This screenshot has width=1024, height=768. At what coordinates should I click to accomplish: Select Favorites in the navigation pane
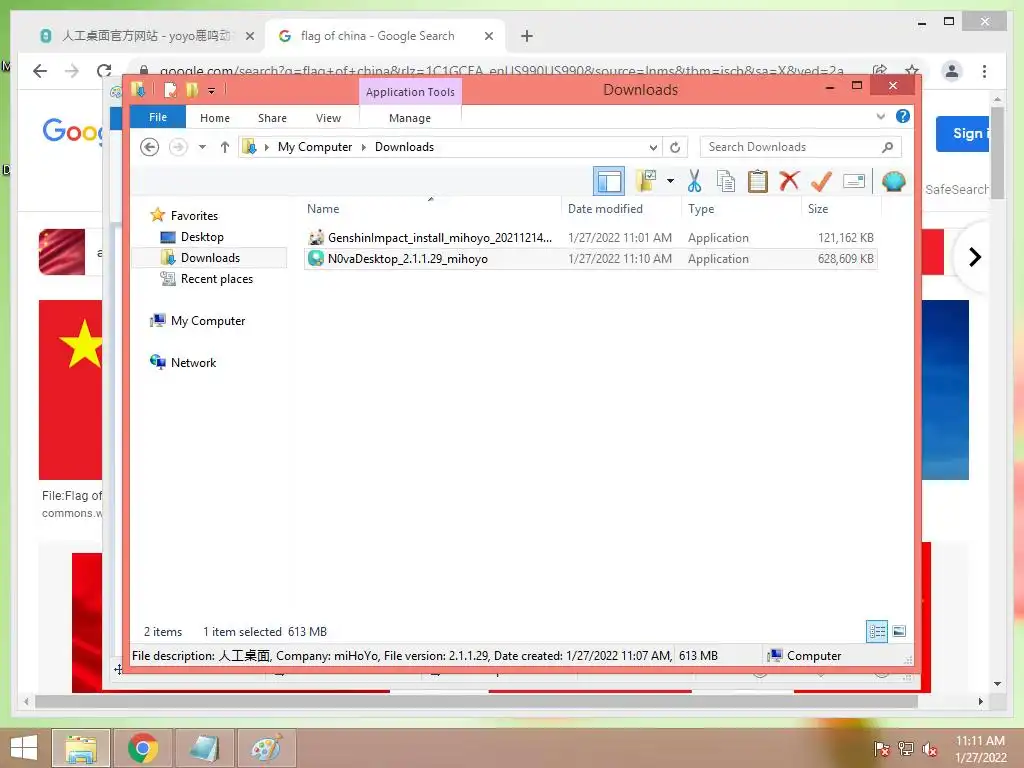click(x=194, y=216)
